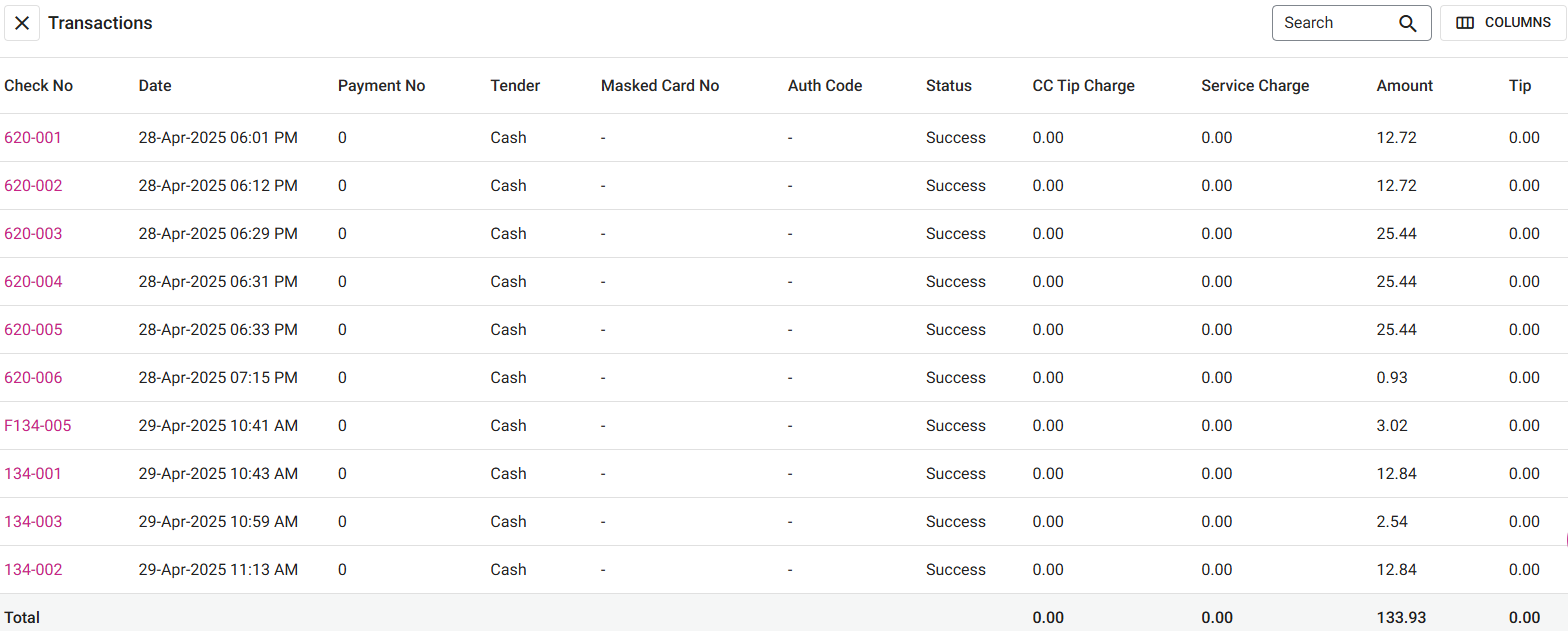Open check 620-001 link
This screenshot has width=1568, height=631.
[33, 138]
